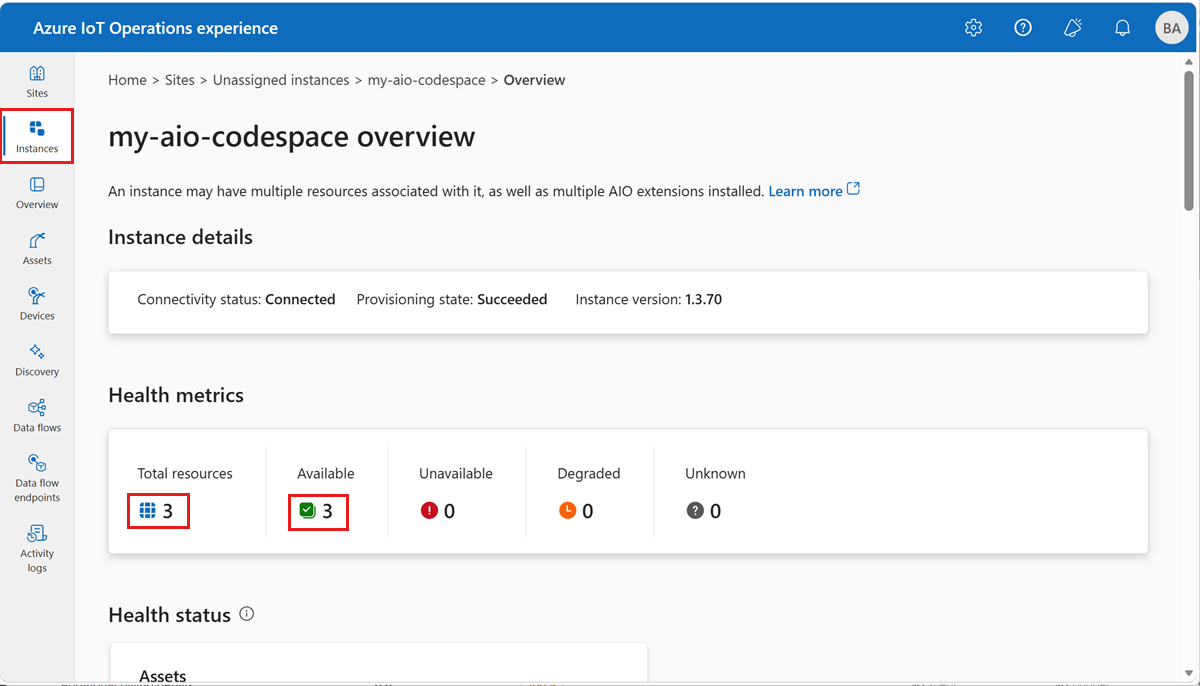Image resolution: width=1200 pixels, height=686 pixels.
Task: Click the my-aio-codespace overview heading
Action: [x=292, y=136]
